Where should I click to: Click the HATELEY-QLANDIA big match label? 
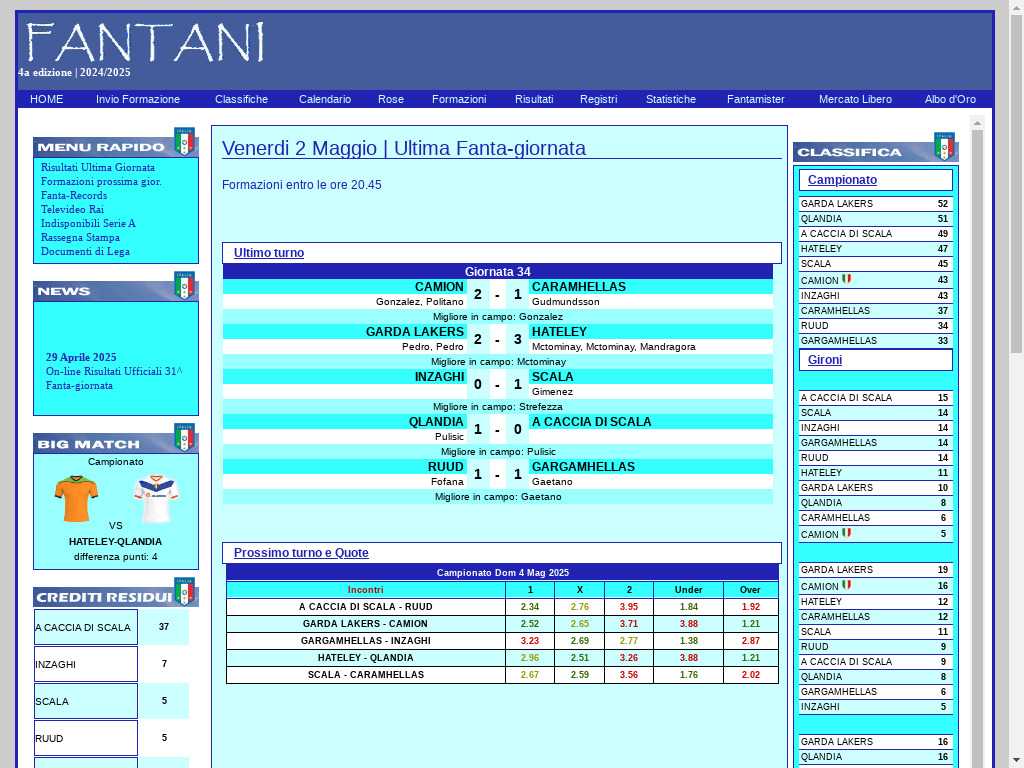pyautogui.click(x=116, y=541)
